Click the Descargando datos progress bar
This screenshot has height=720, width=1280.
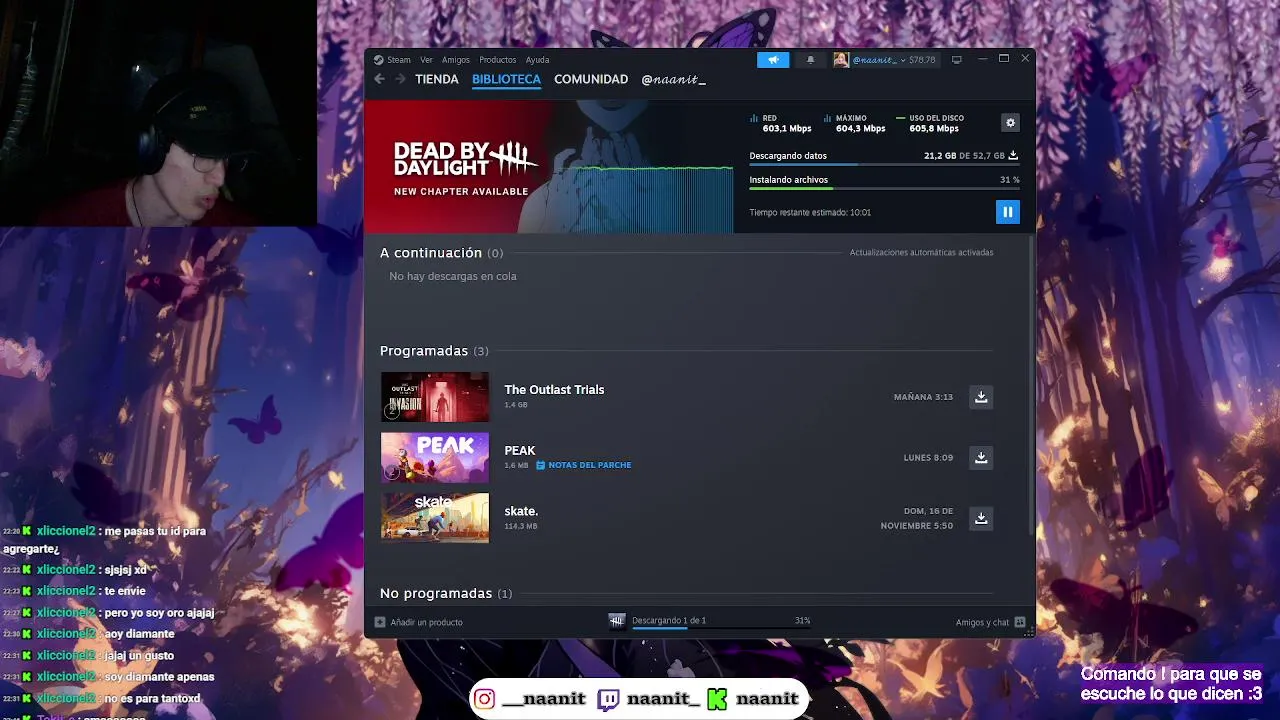click(884, 164)
